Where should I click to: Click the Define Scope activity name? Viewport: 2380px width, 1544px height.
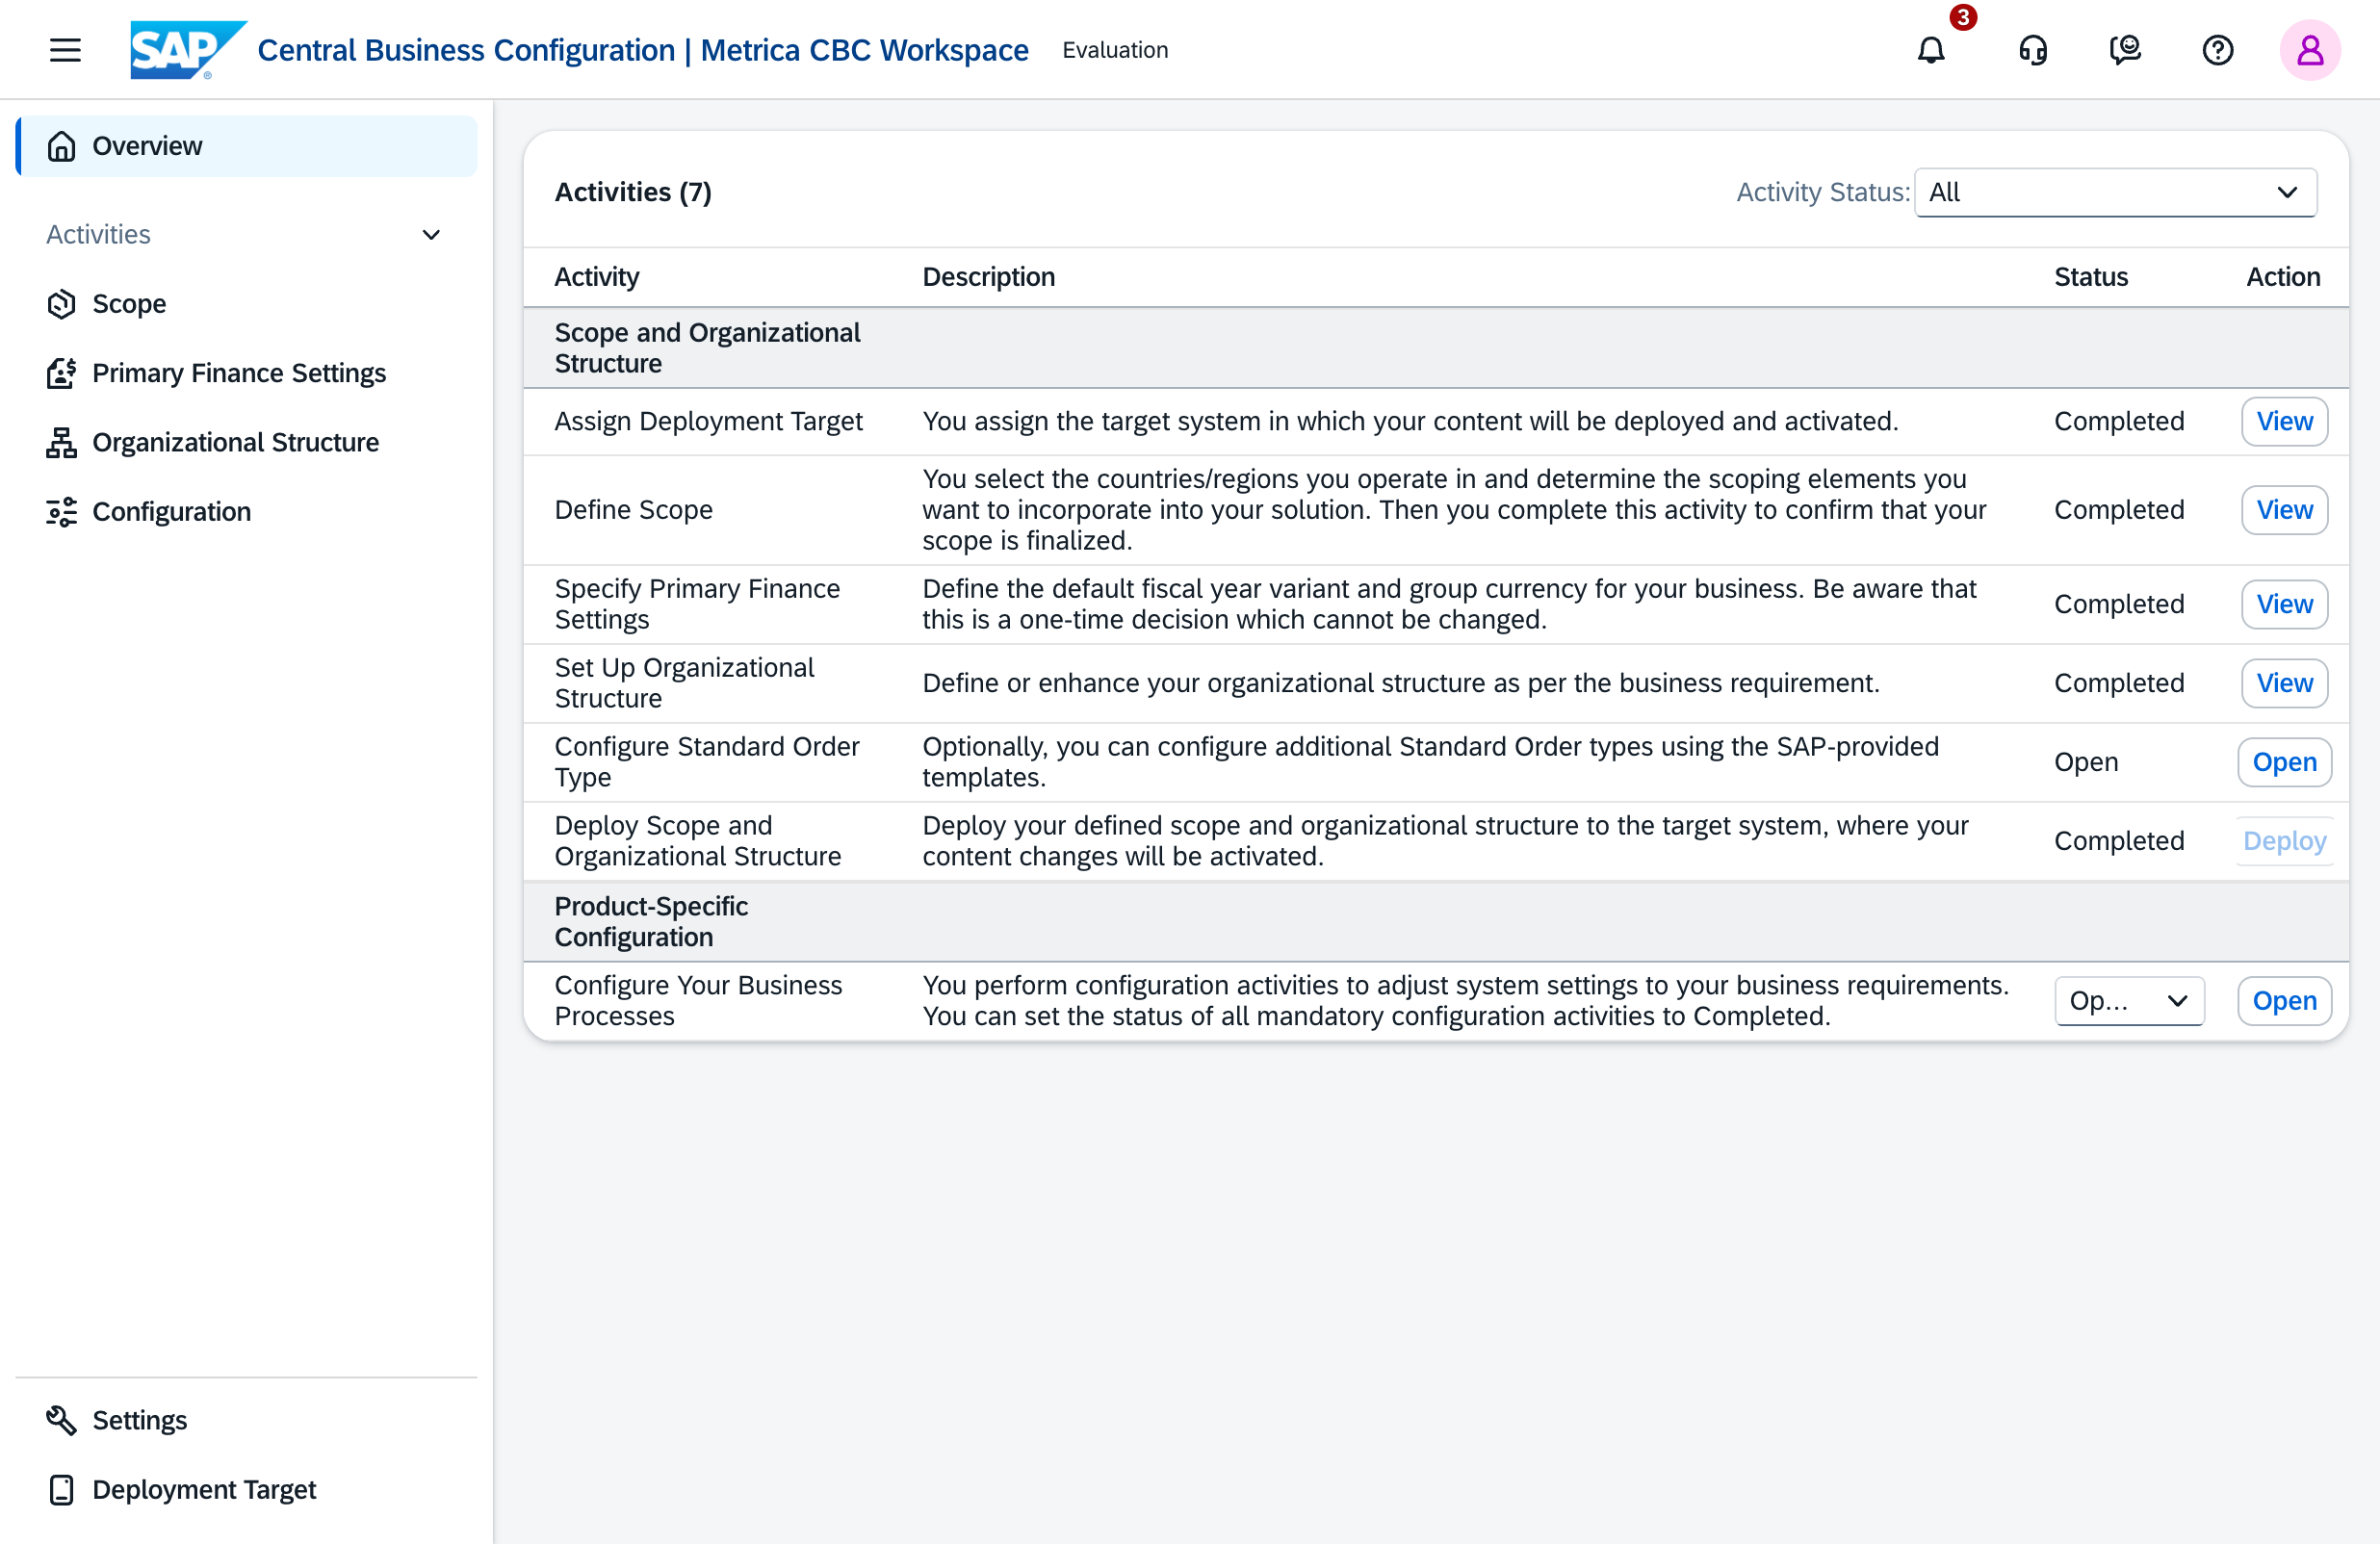click(633, 510)
